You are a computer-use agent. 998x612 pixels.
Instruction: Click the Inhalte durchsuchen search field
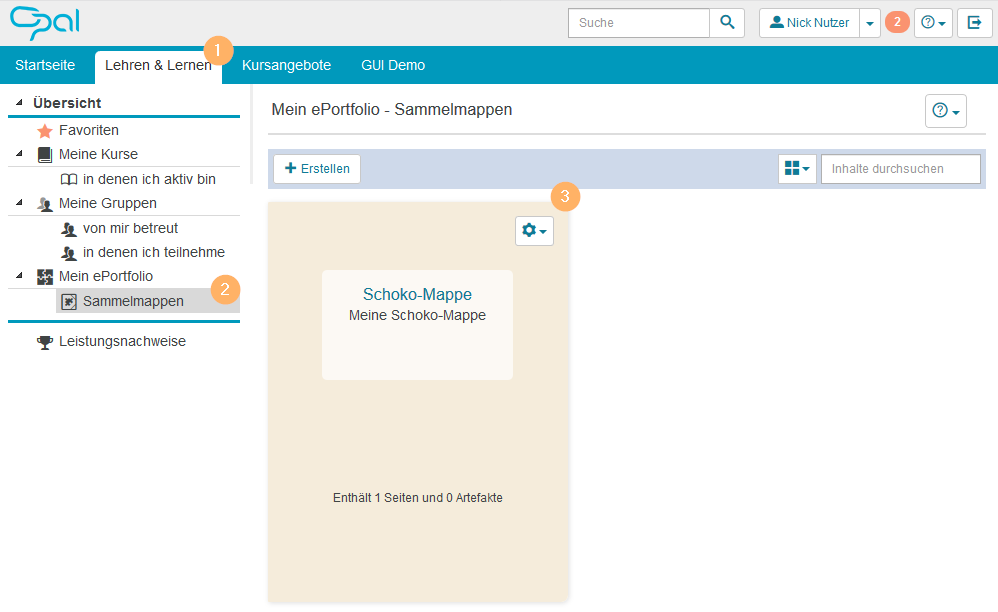tap(900, 169)
